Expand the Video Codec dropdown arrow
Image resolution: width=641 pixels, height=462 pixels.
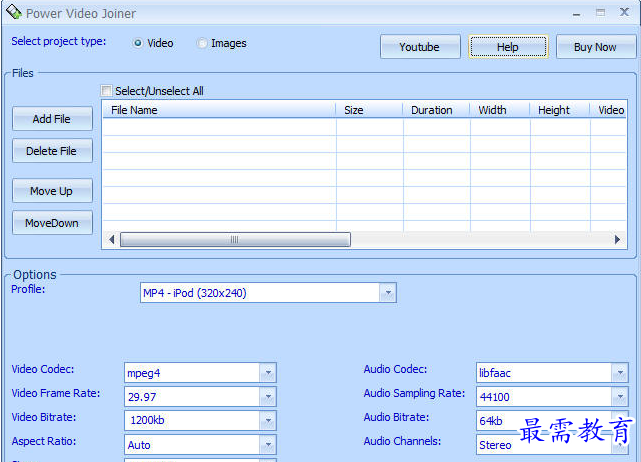tap(268, 372)
